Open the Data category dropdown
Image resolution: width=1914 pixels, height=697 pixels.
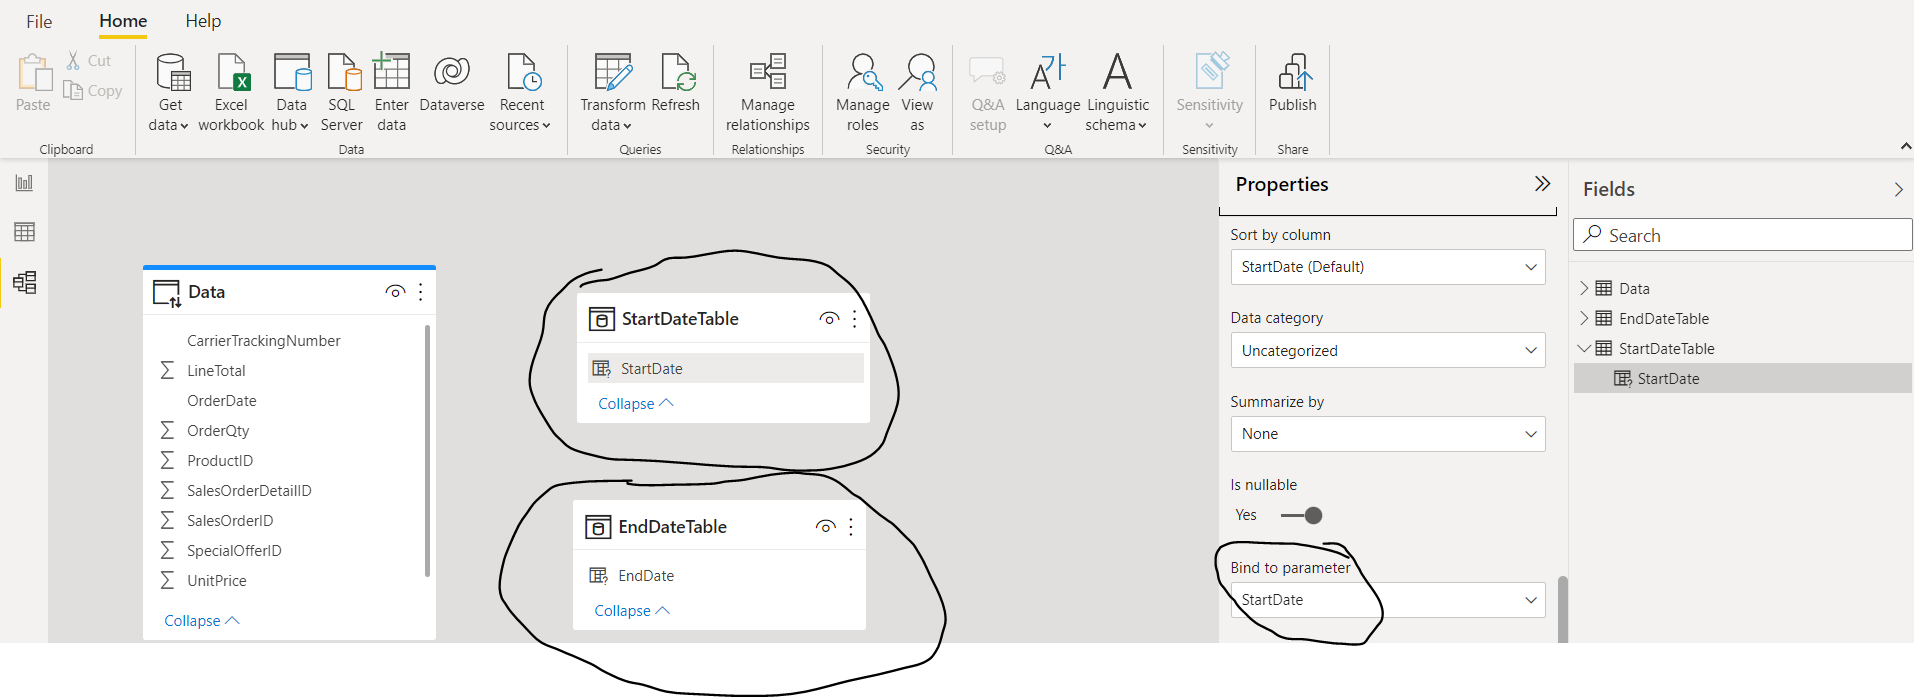coord(1388,351)
